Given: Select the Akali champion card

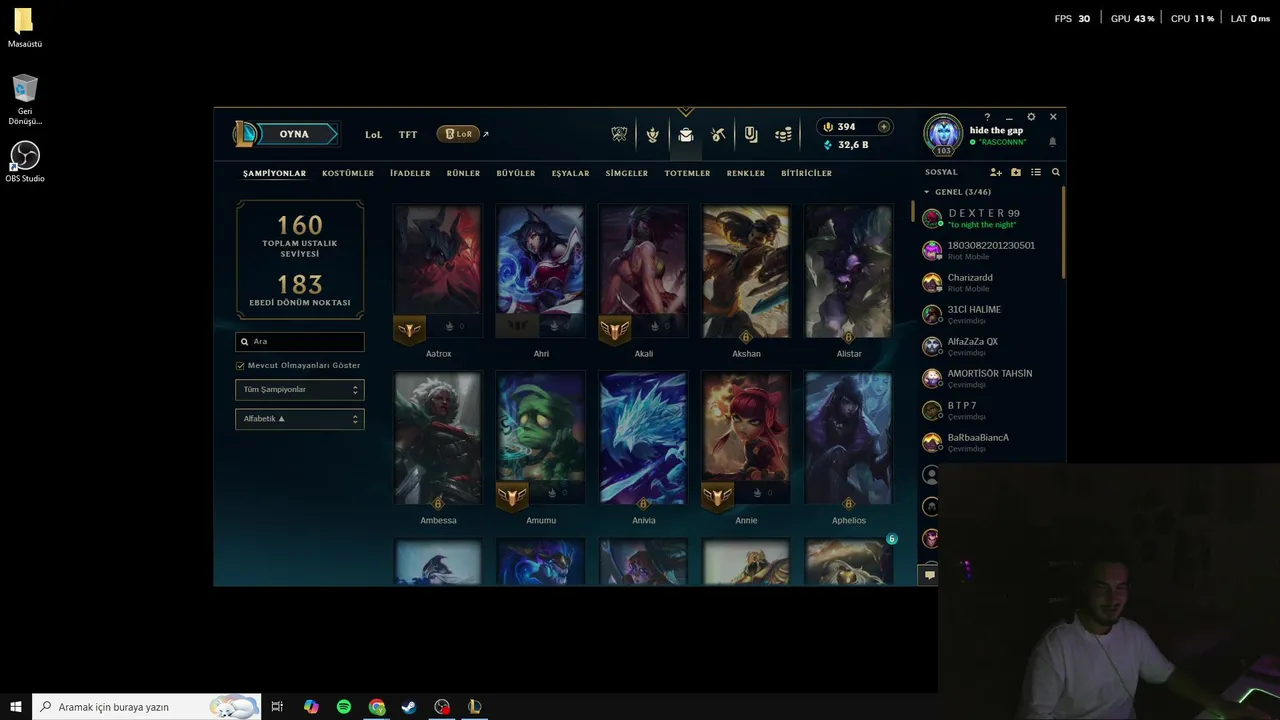Looking at the screenshot, I should point(644,272).
